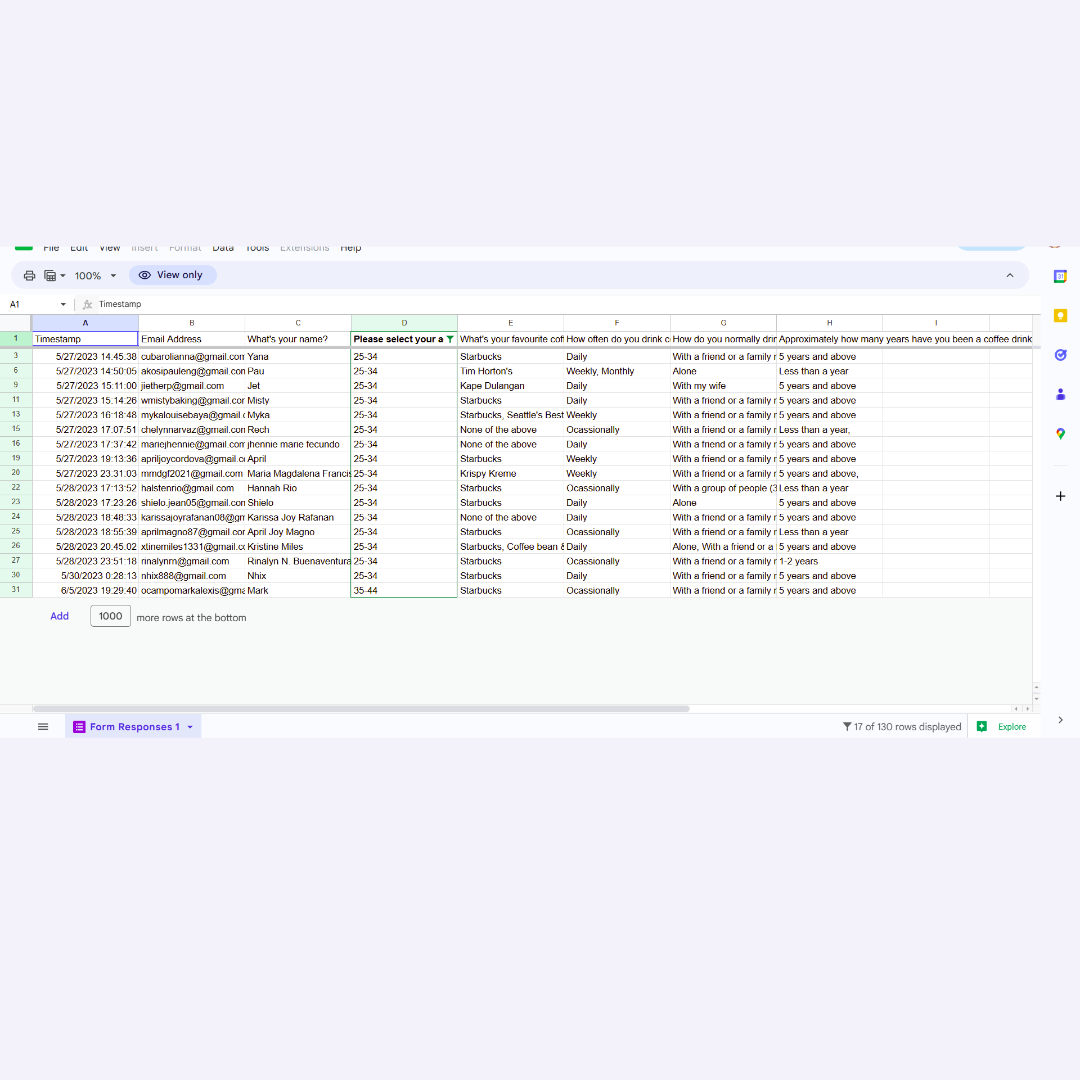The height and width of the screenshot is (1080, 1080).
Task: Open the Help menu
Action: pyautogui.click(x=351, y=248)
